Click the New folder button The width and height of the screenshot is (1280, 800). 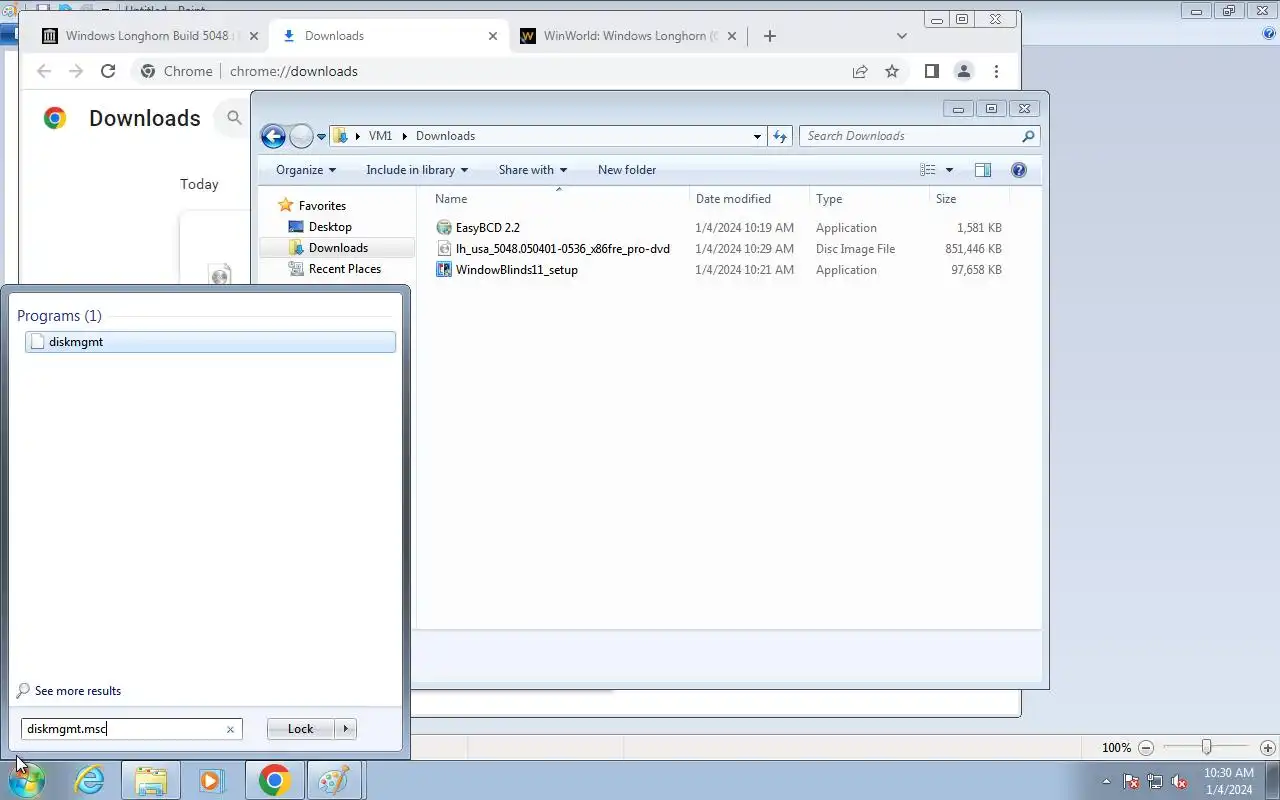(x=627, y=170)
